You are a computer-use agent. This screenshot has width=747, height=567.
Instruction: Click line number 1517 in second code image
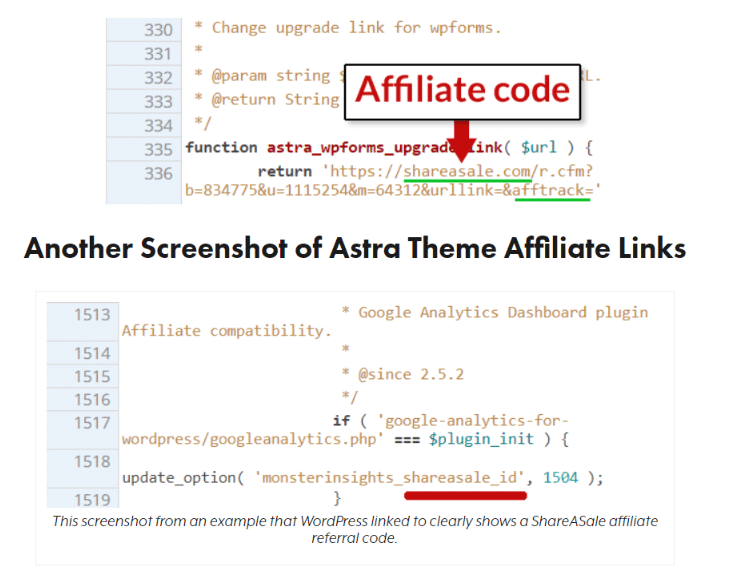(x=92, y=423)
